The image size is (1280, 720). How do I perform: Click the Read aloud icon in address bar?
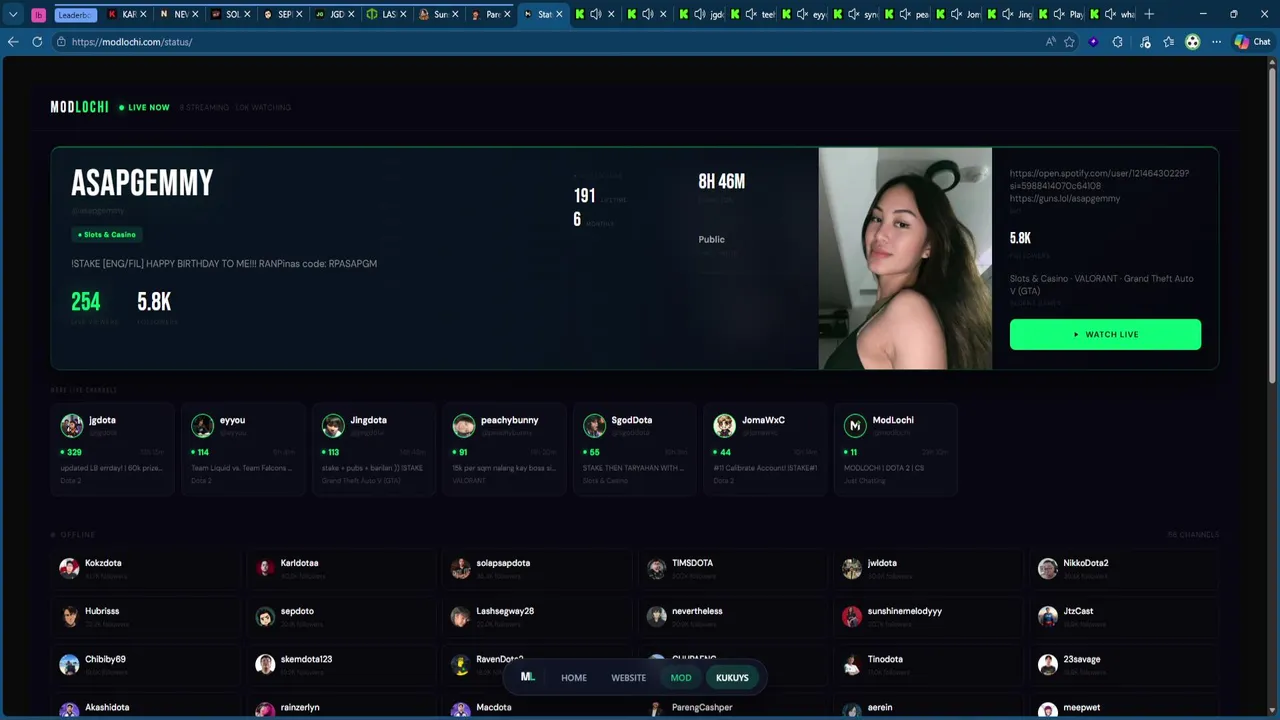pyautogui.click(x=1050, y=42)
